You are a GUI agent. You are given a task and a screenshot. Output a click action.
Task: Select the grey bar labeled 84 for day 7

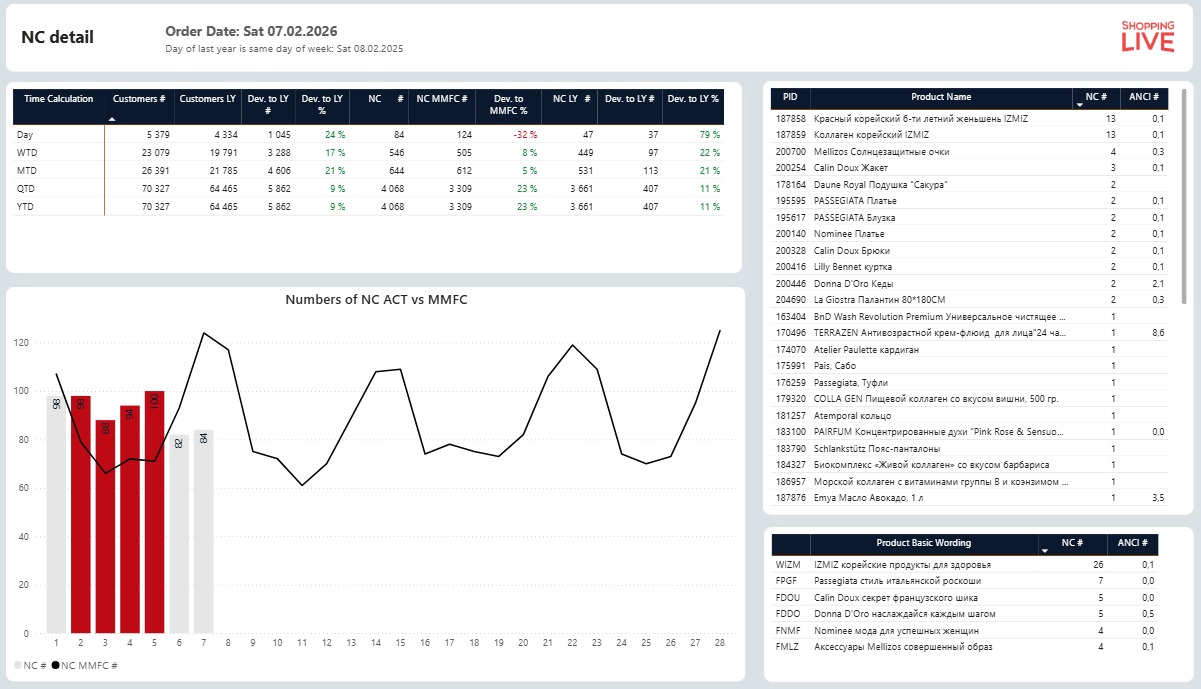coord(203,532)
